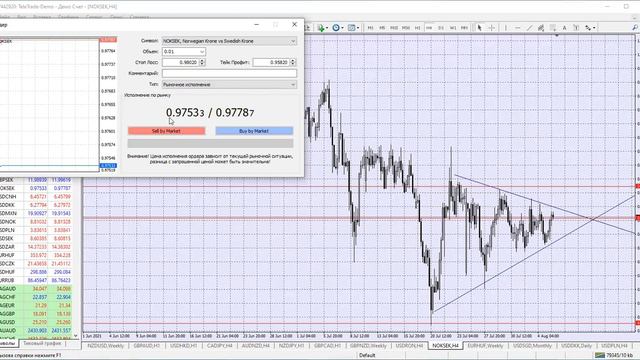Switch to the Tick Chart tab in Market Watch

[42, 344]
